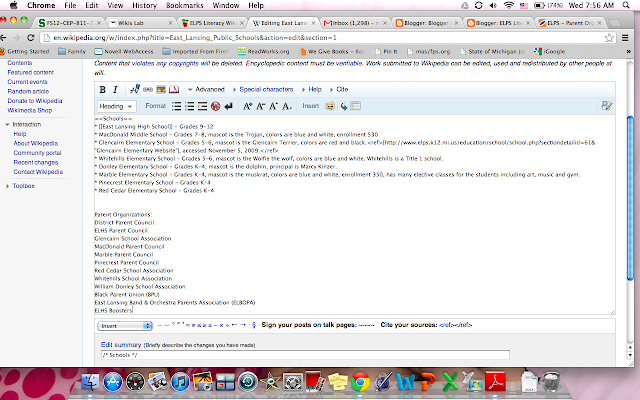The width and height of the screenshot is (640, 400).
Task: Click the Edit summary text field
Action: (x=305, y=355)
